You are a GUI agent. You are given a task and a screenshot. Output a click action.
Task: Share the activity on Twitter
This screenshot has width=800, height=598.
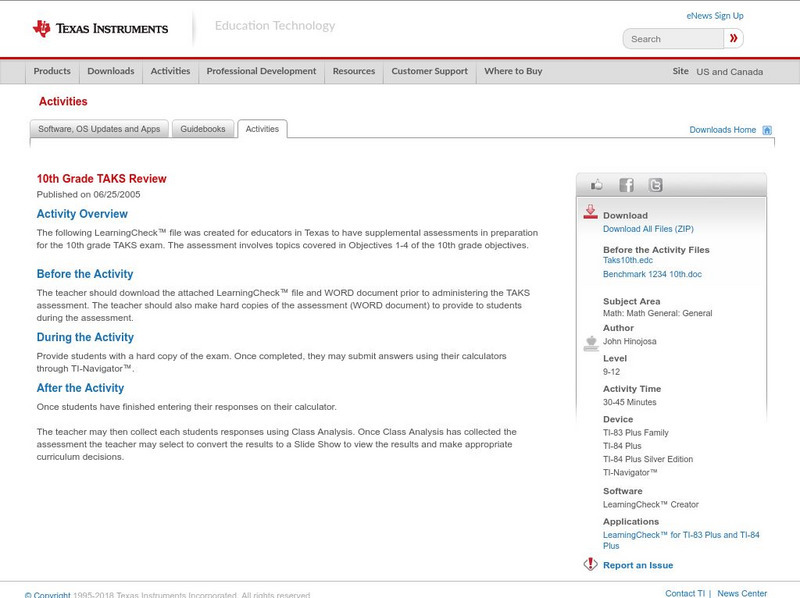(656, 185)
